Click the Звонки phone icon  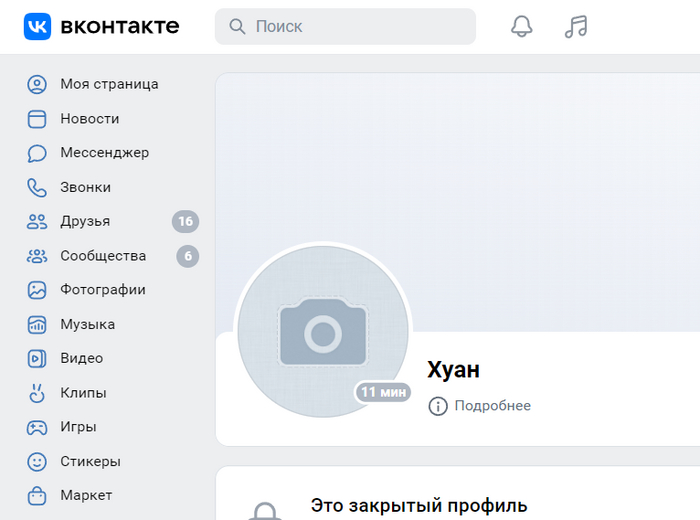(x=37, y=187)
